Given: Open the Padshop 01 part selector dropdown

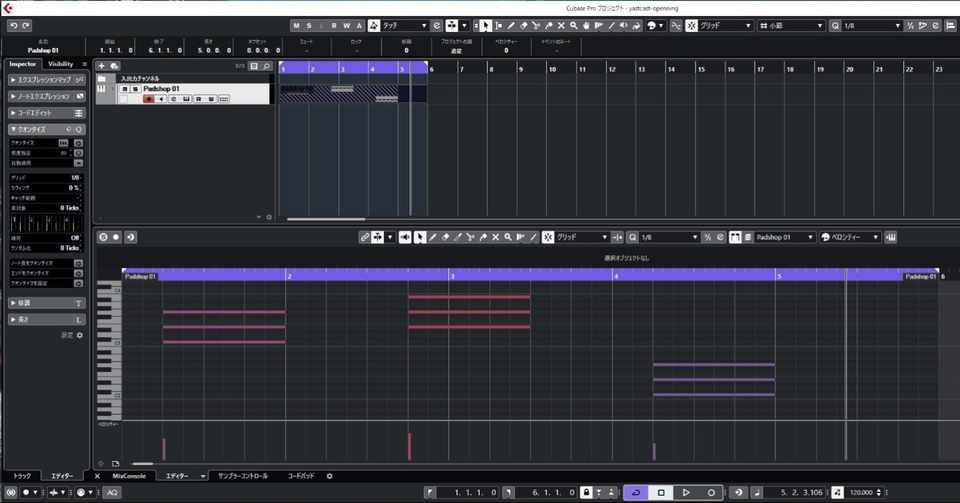Looking at the screenshot, I should (x=784, y=237).
